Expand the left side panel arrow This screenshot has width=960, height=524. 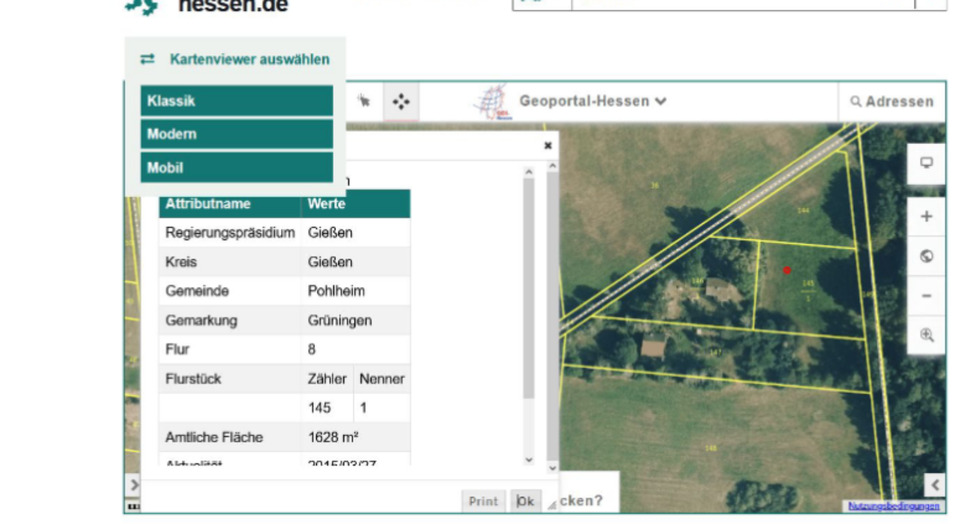[133, 485]
